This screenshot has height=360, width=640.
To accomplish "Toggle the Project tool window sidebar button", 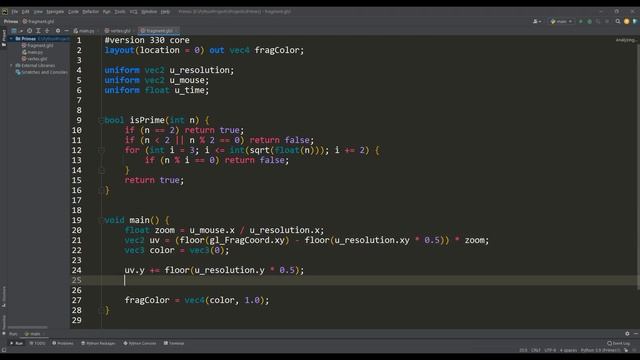I will tap(4, 37).
